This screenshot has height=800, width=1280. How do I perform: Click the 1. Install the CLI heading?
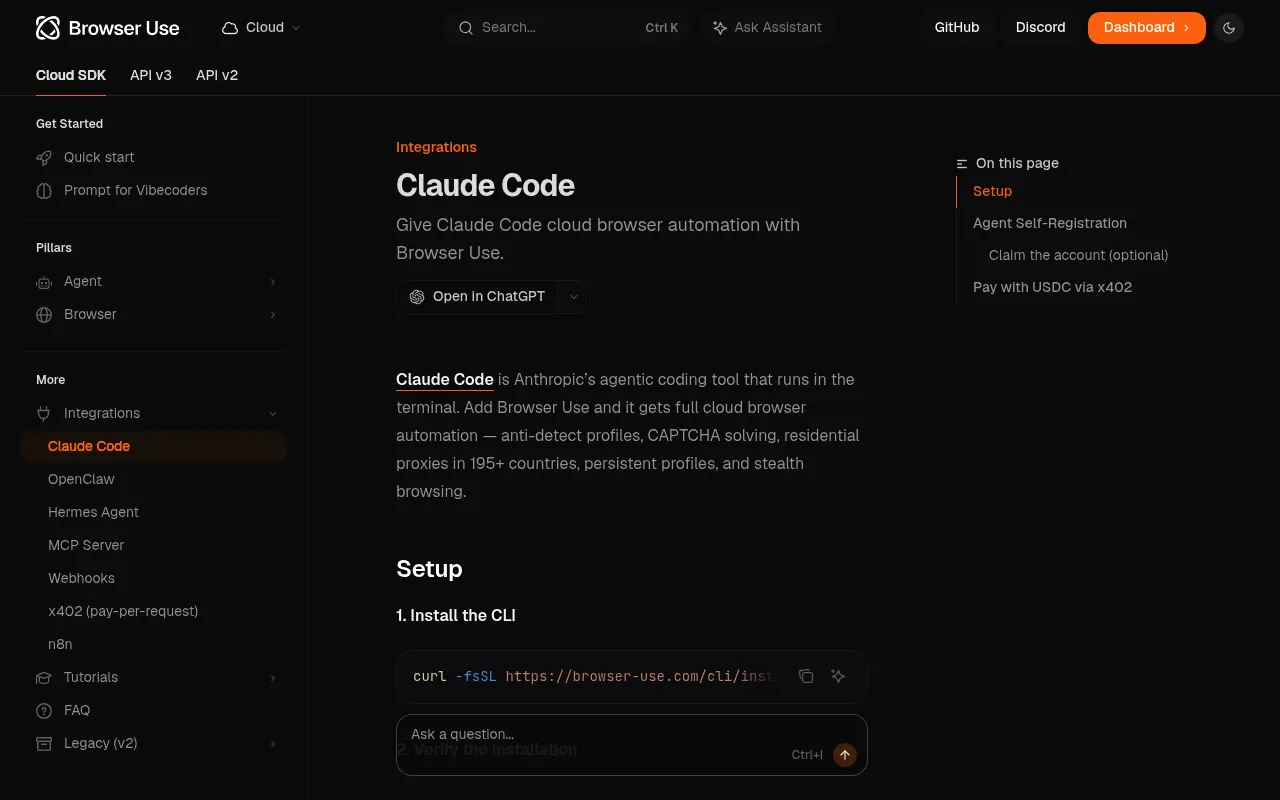point(456,615)
